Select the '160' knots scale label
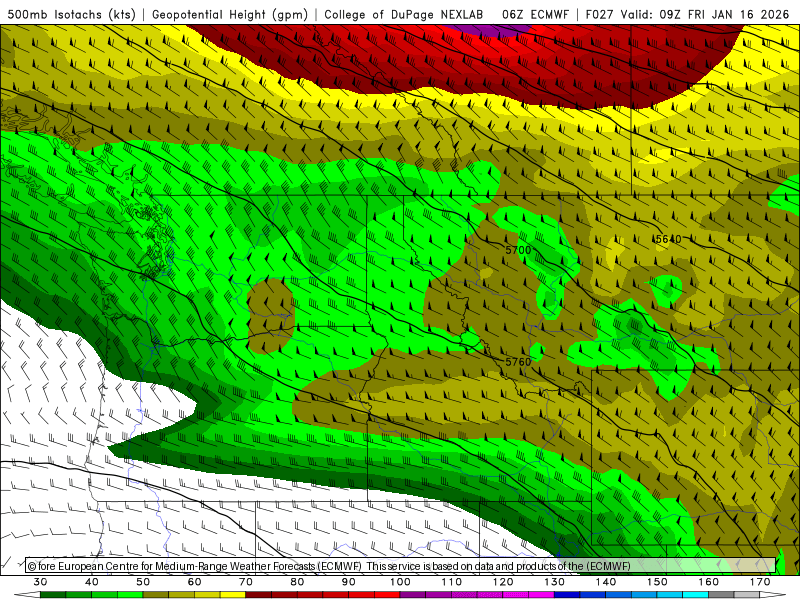The height and width of the screenshot is (600, 800). click(x=709, y=582)
